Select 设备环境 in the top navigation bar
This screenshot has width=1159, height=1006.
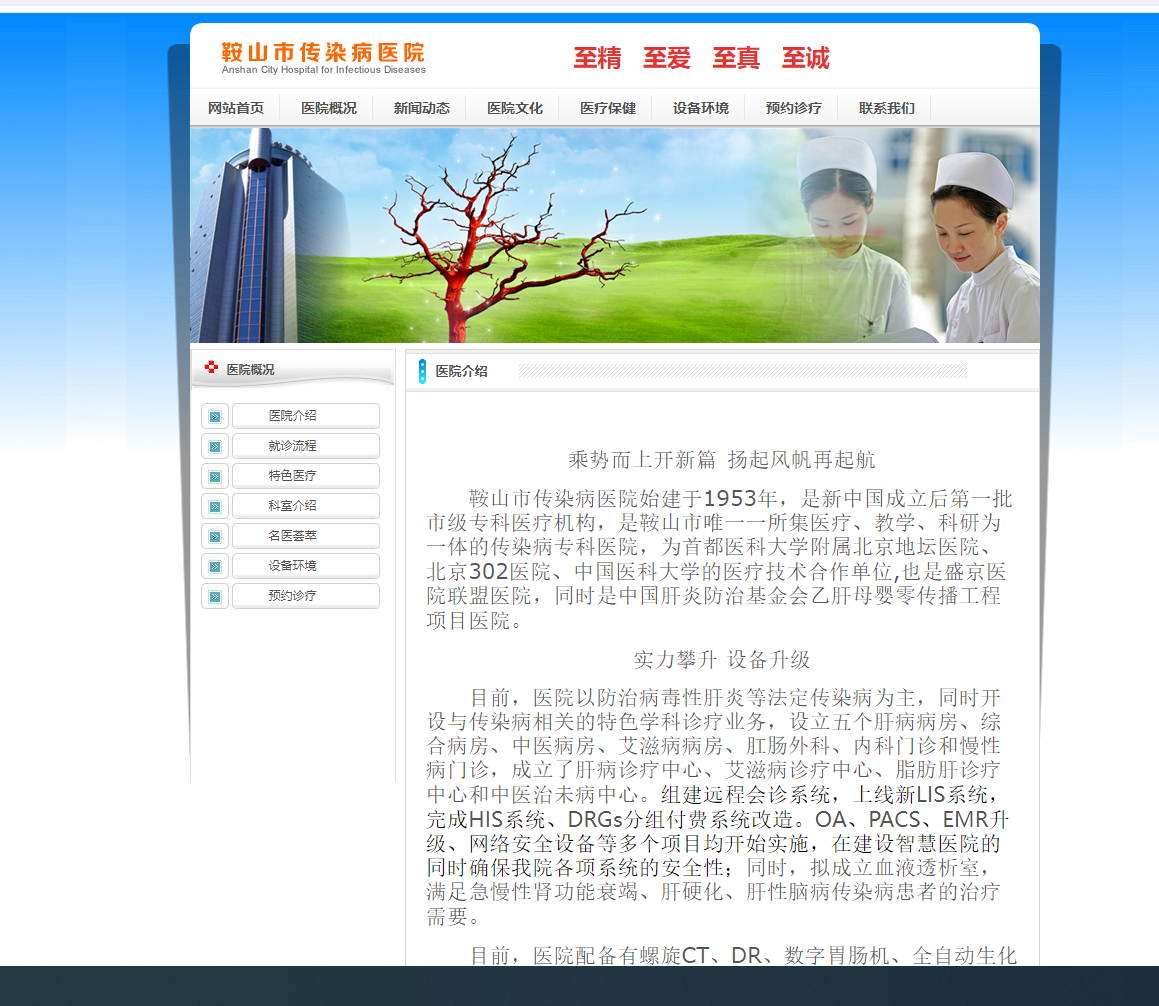(701, 108)
